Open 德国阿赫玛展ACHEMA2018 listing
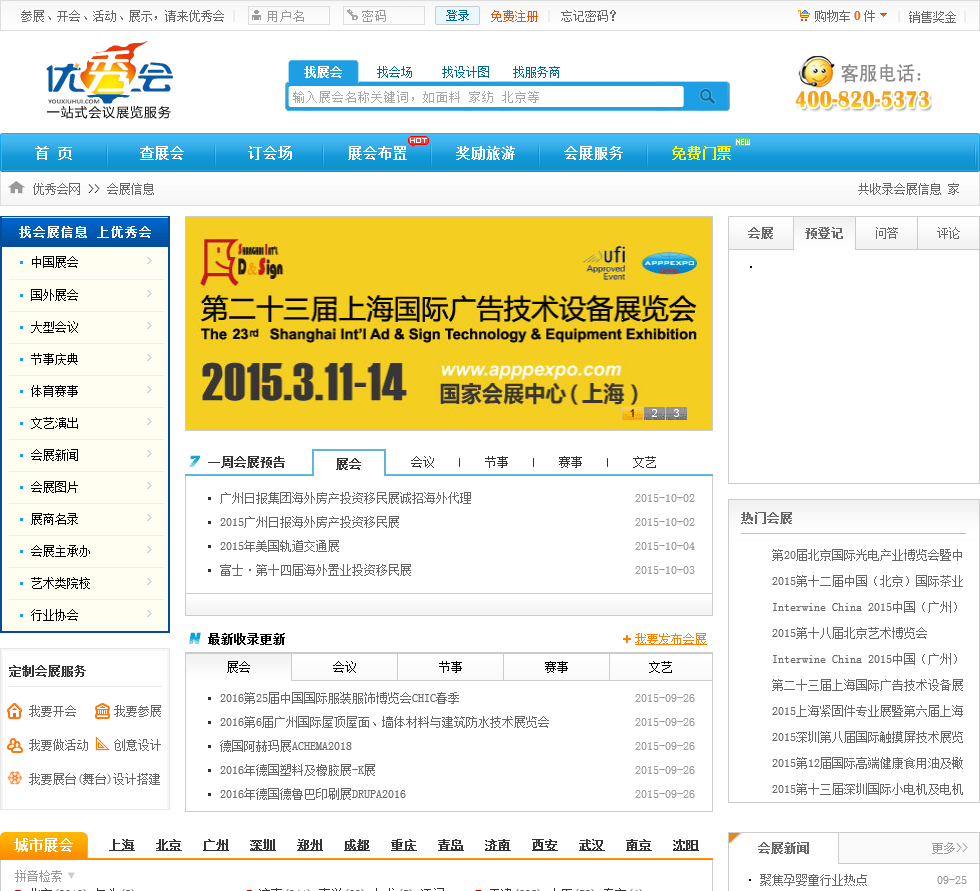Screen dimensions: 980x891 coord(286,746)
